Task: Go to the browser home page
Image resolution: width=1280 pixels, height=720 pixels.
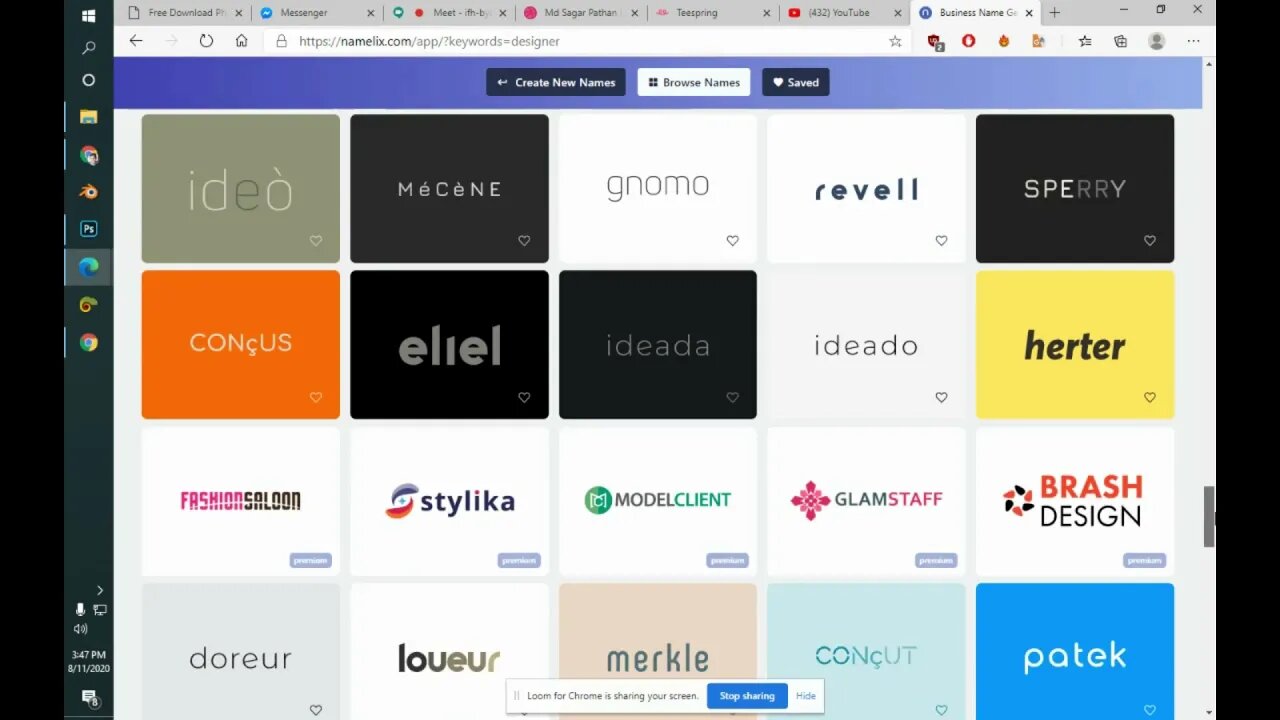Action: [241, 41]
